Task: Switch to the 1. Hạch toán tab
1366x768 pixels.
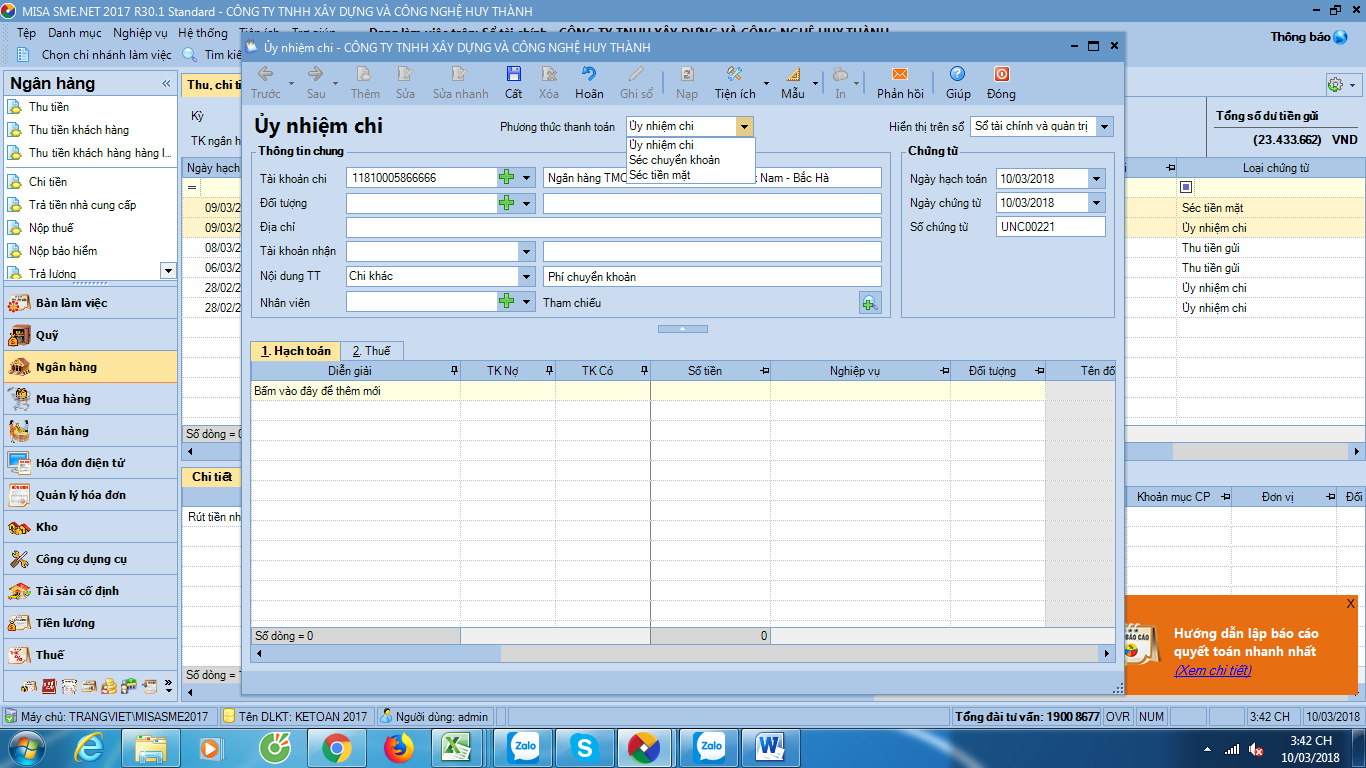Action: pos(295,351)
